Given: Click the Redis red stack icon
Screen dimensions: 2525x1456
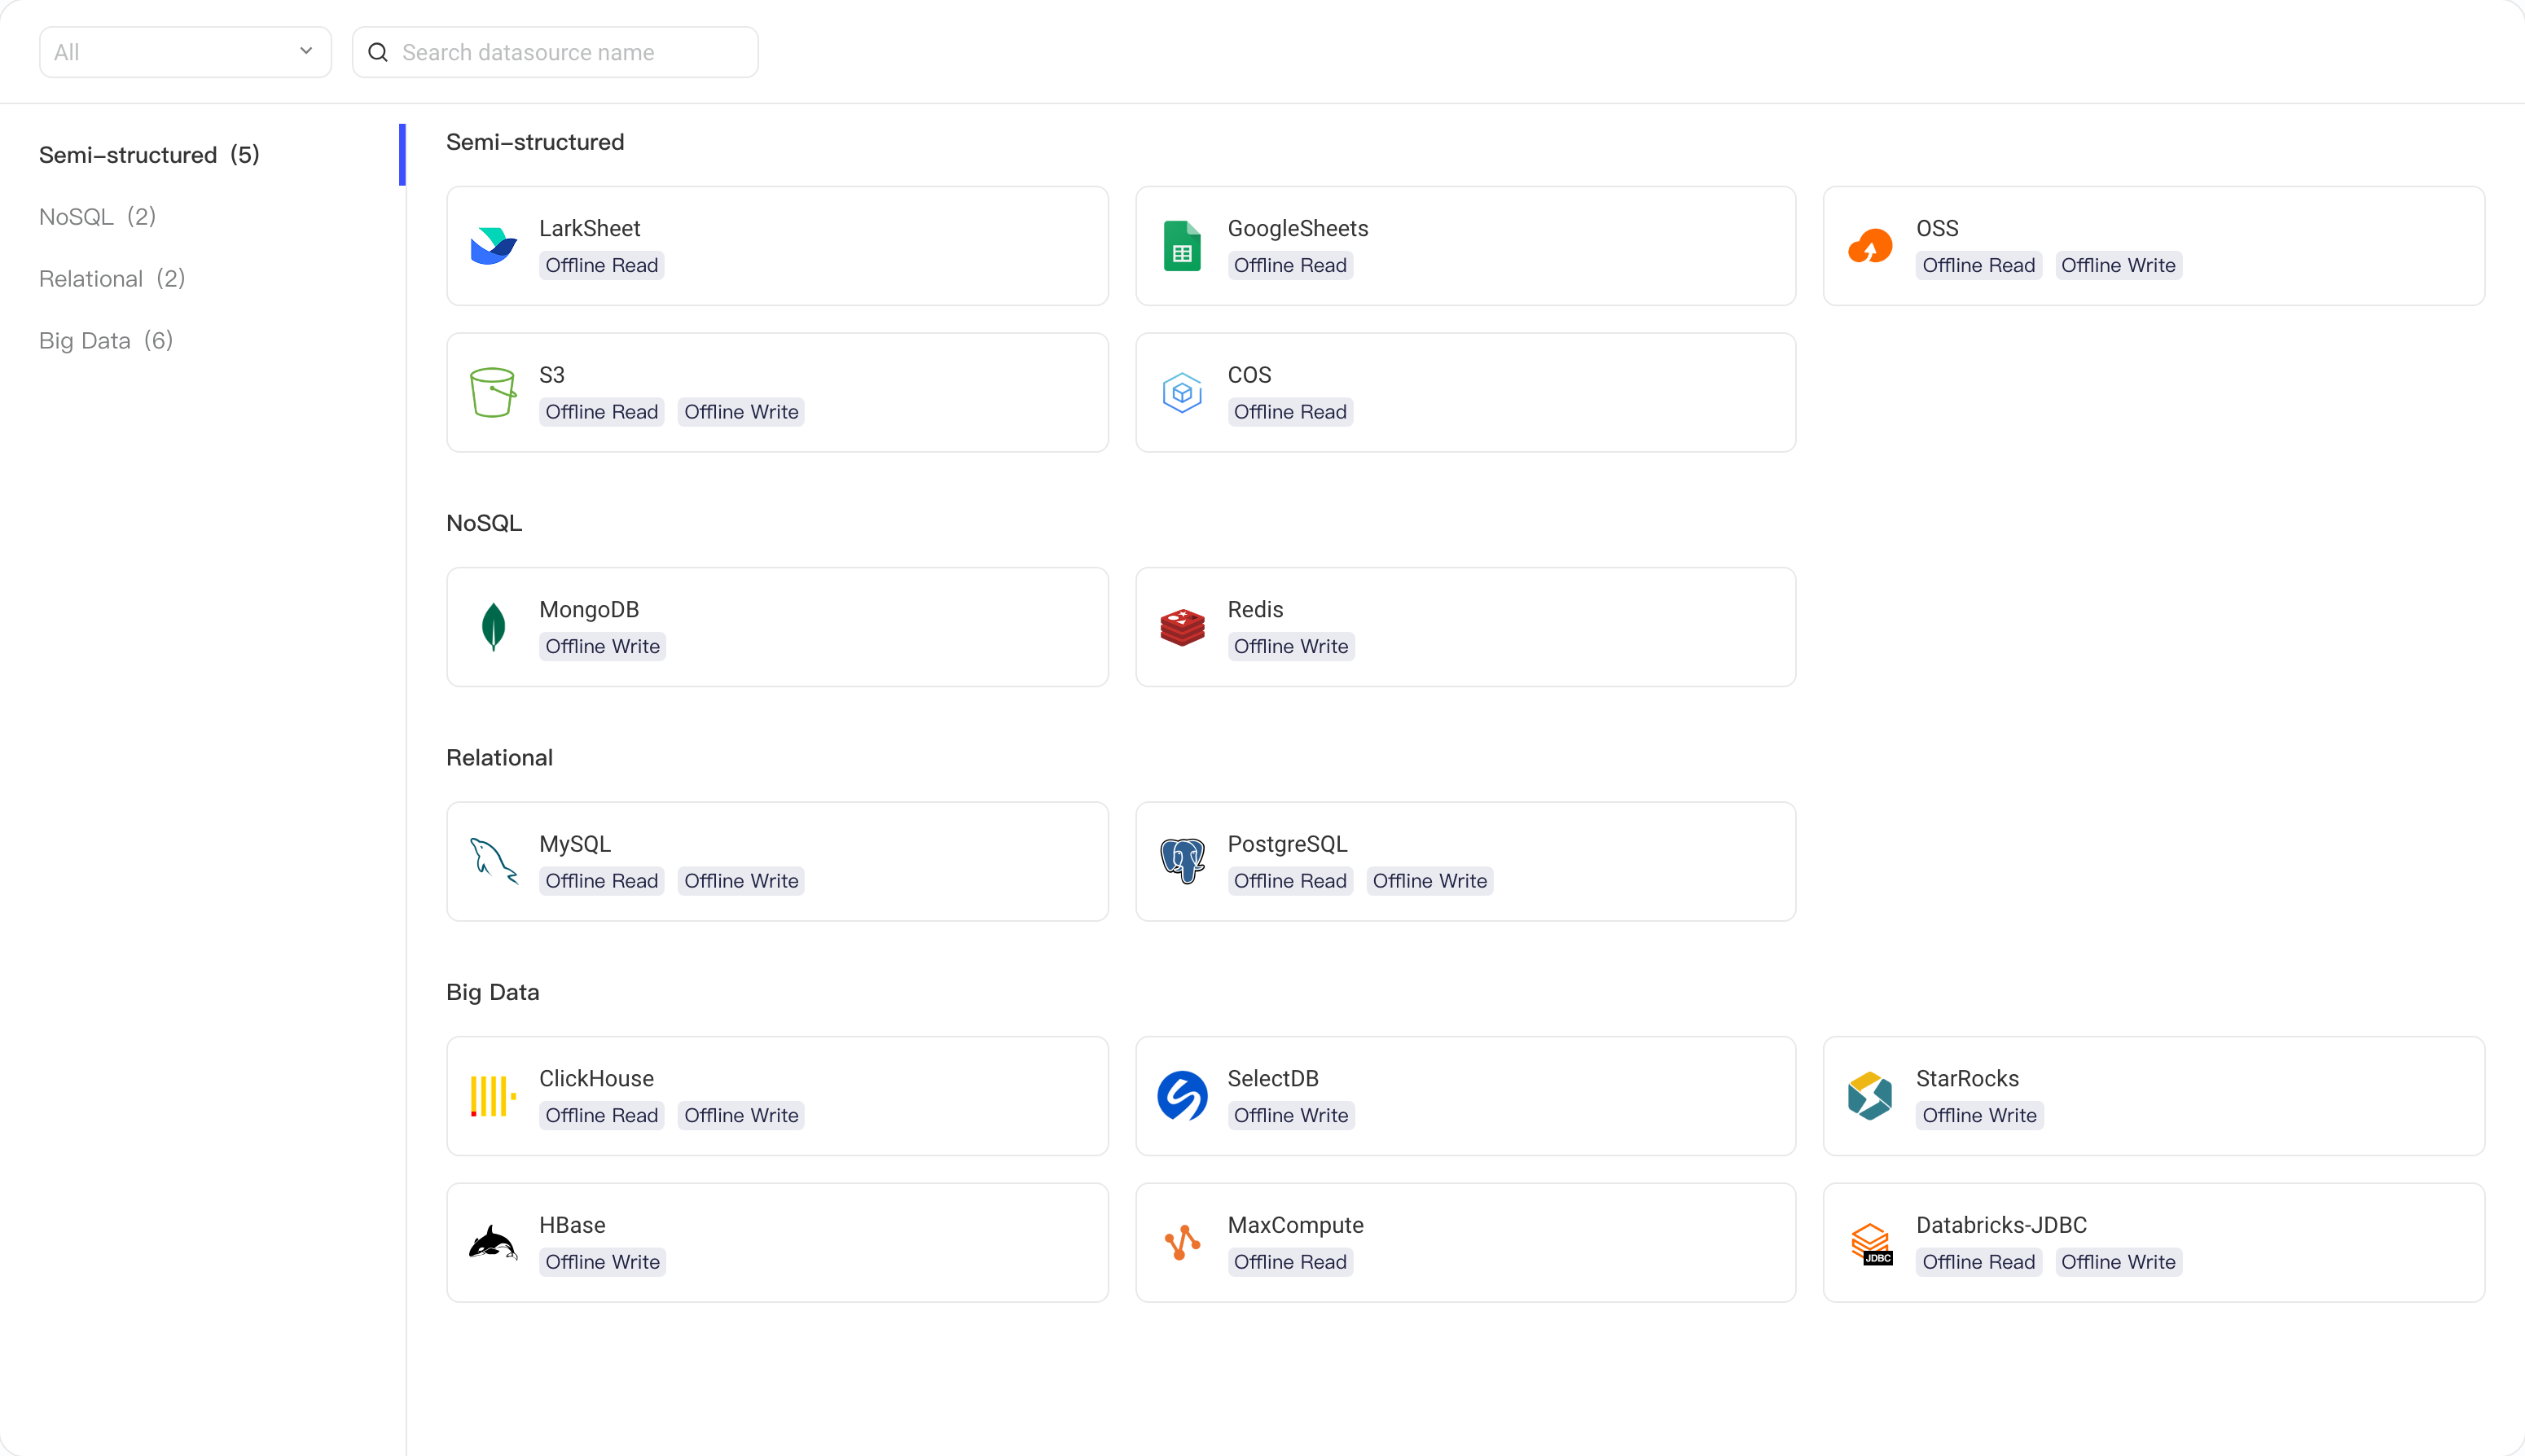Looking at the screenshot, I should [x=1182, y=627].
